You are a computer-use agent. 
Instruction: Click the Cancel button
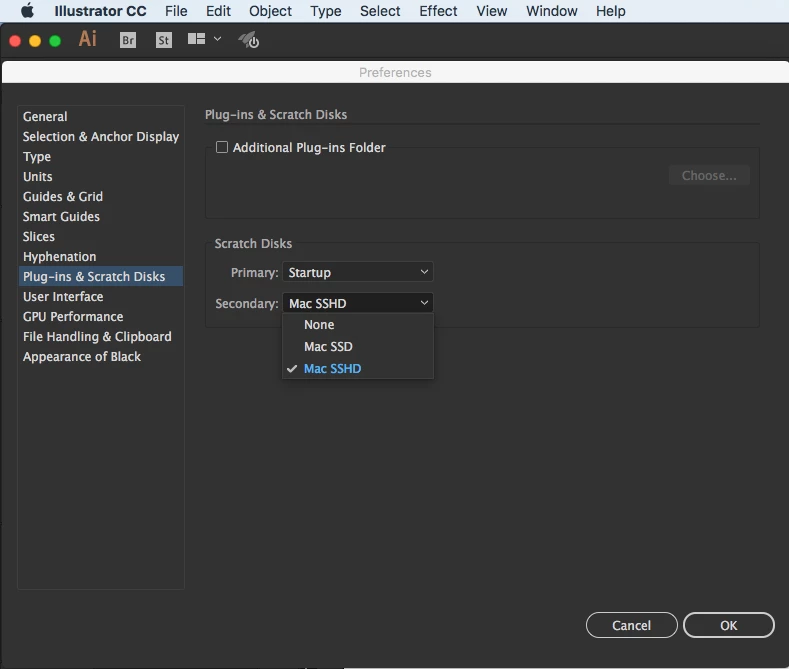coord(632,625)
